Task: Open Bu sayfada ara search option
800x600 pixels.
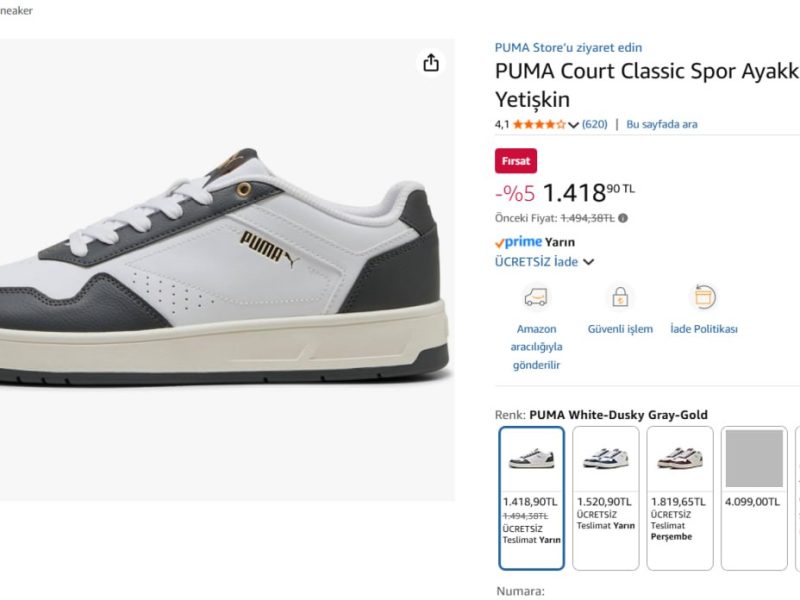Action: tap(663, 123)
